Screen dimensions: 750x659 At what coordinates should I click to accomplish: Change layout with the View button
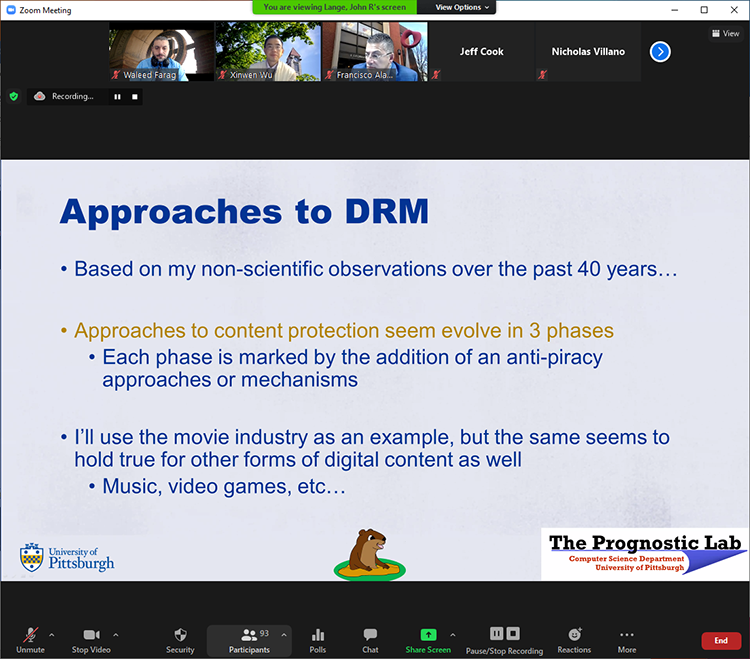pyautogui.click(x=726, y=33)
